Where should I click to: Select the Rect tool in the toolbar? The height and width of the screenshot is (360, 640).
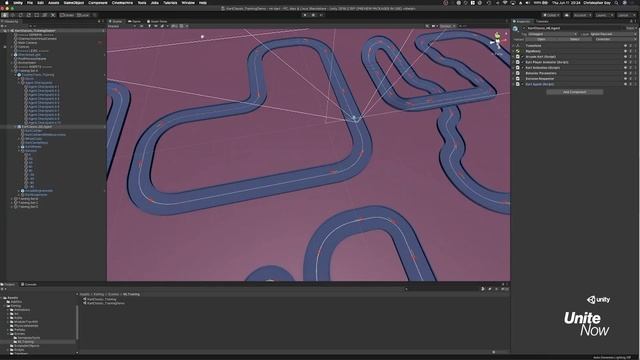pos(37,15)
